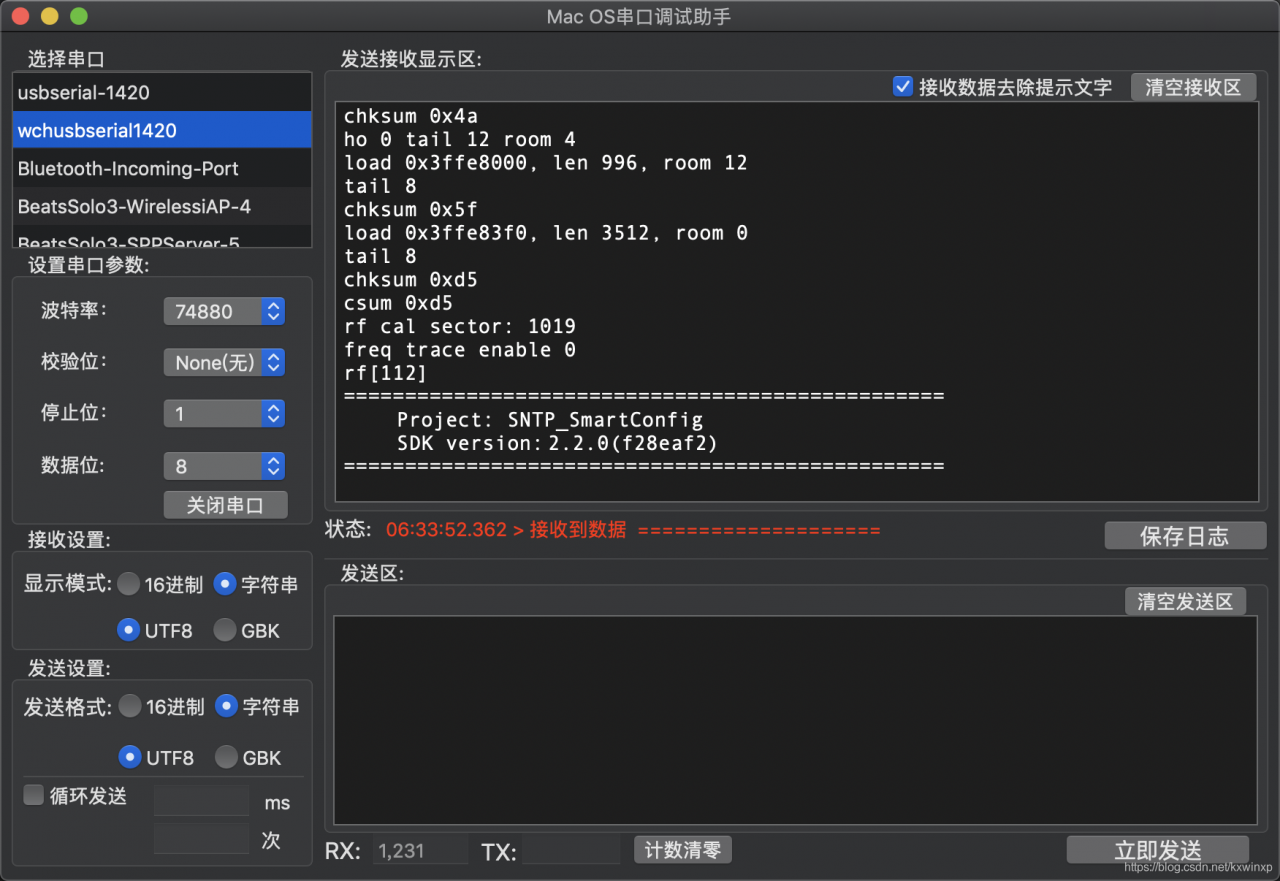Expand the stop bits dropdown showing 1
This screenshot has width=1280, height=881.
coord(224,414)
